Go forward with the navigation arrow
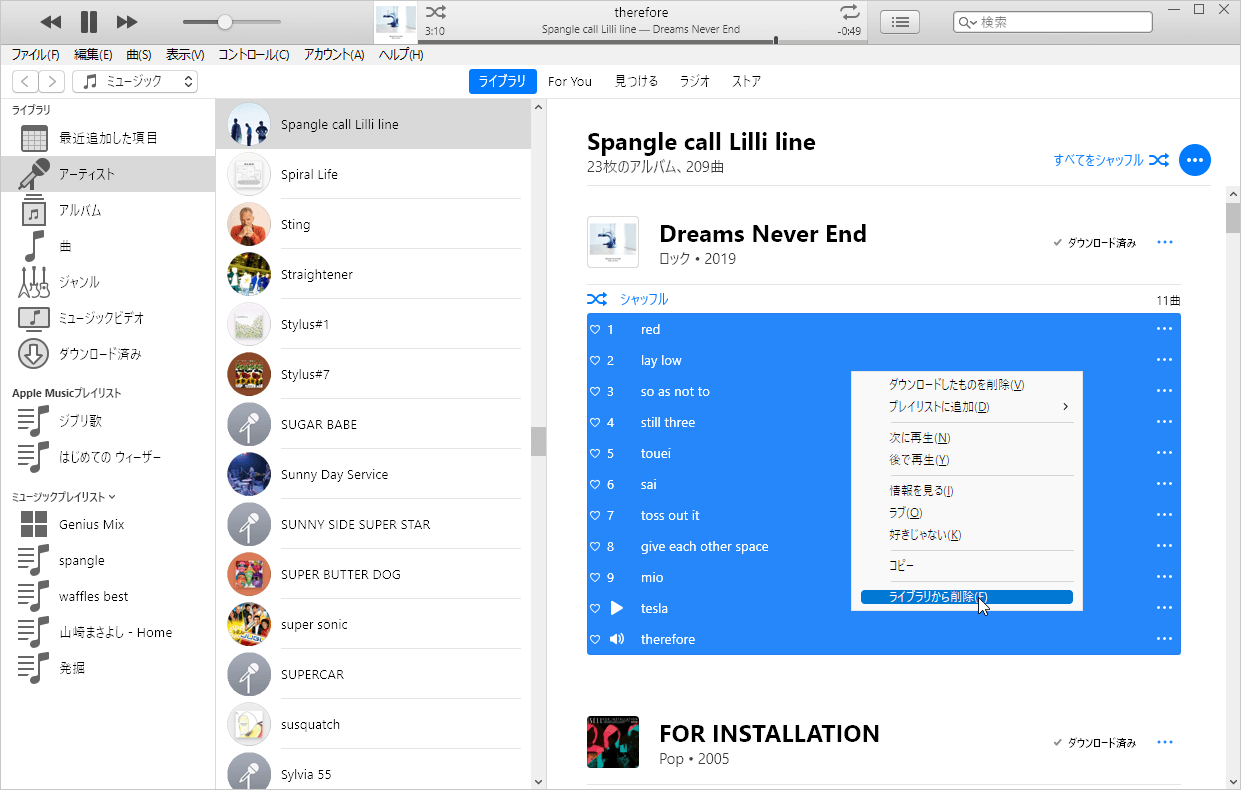The height and width of the screenshot is (790, 1241). (52, 82)
